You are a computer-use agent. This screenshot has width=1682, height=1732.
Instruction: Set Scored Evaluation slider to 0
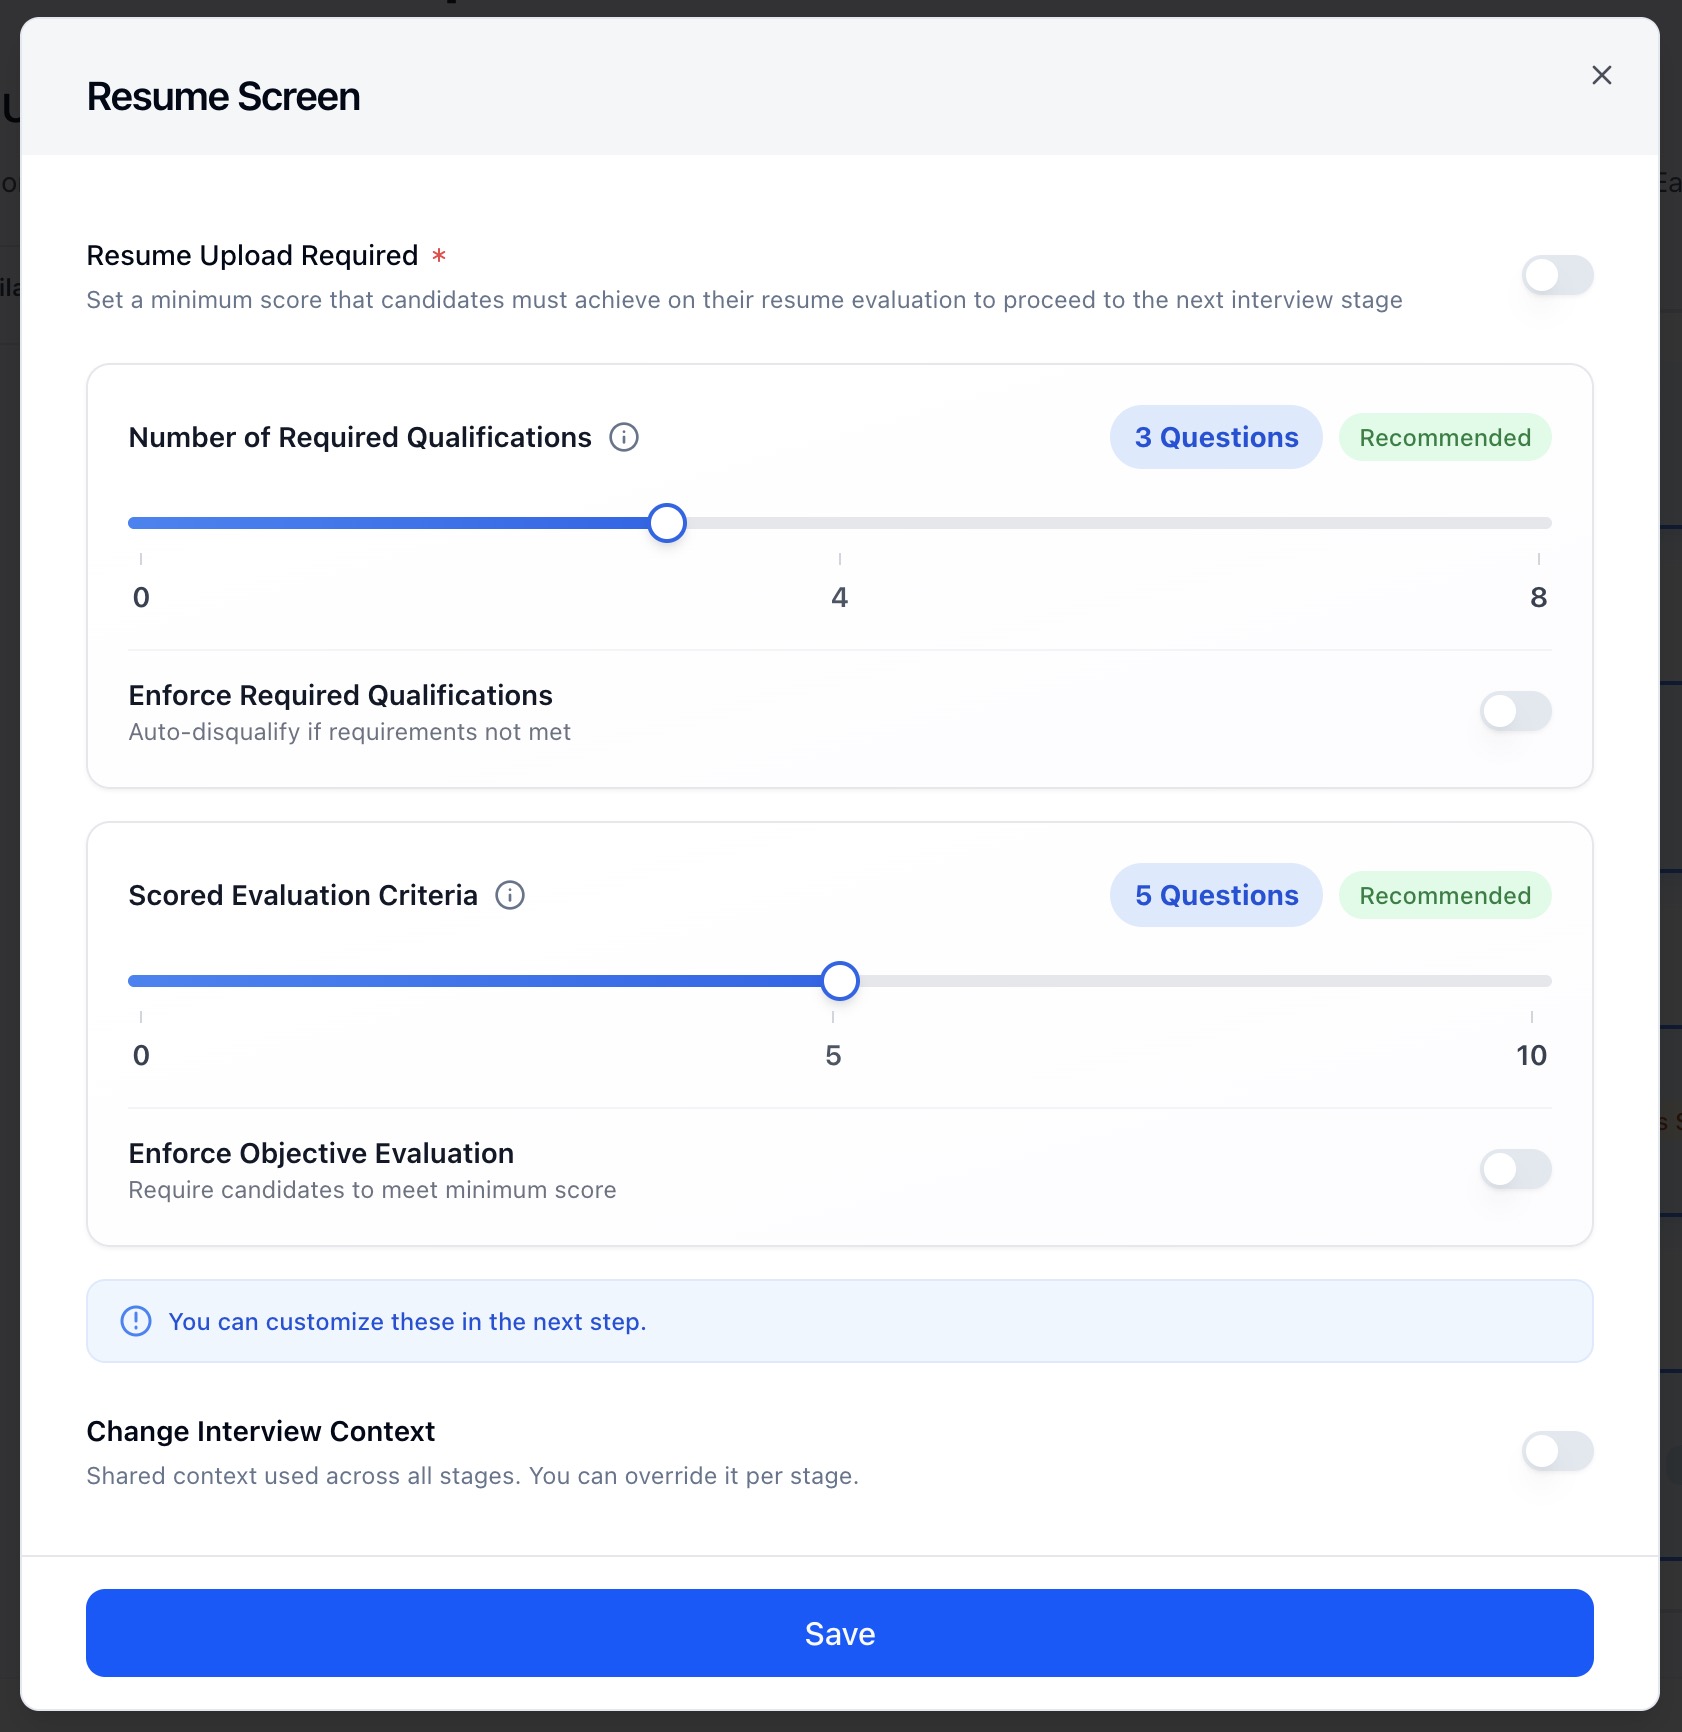tap(141, 981)
